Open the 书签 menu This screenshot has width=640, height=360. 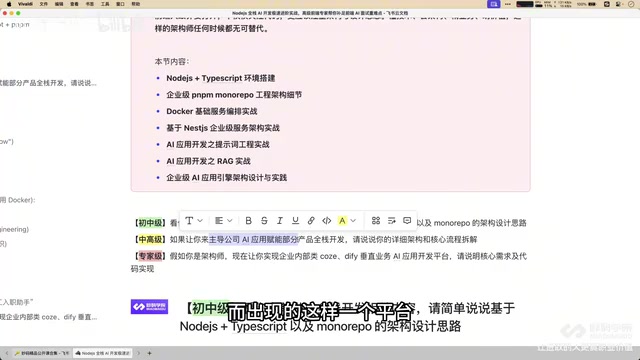pyautogui.click(x=90, y=4)
